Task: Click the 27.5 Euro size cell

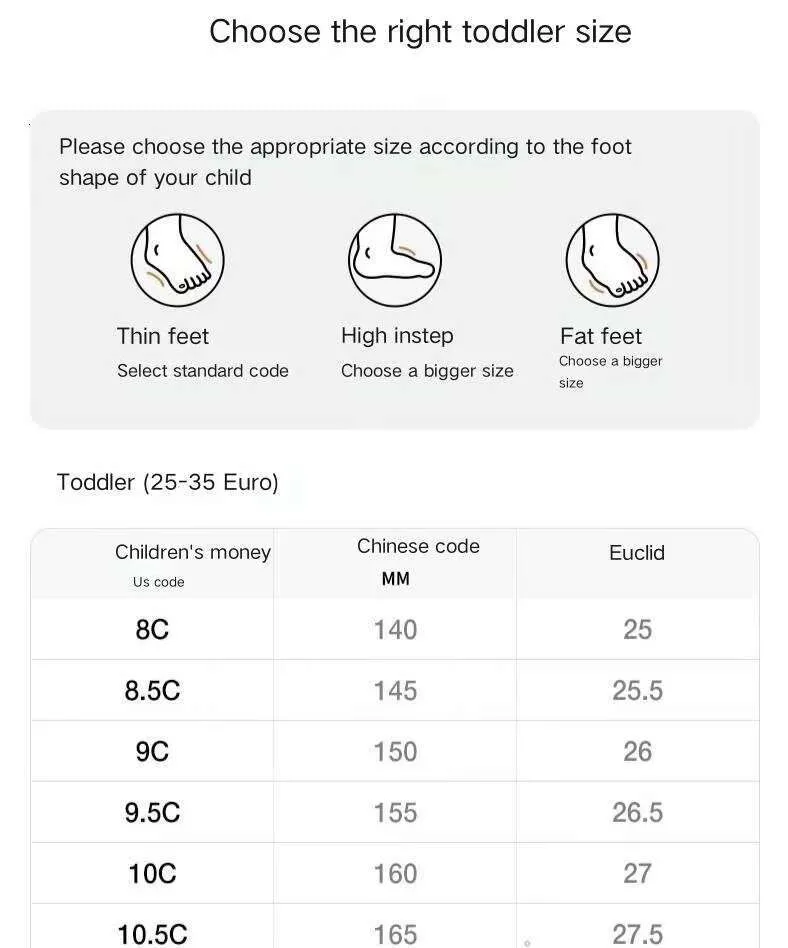Action: coord(637,934)
